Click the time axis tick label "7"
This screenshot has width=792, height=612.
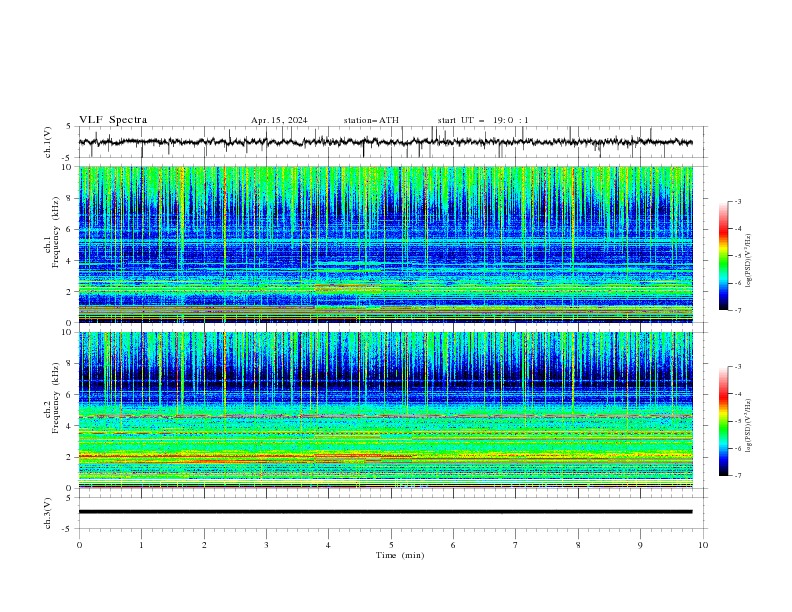tap(516, 545)
